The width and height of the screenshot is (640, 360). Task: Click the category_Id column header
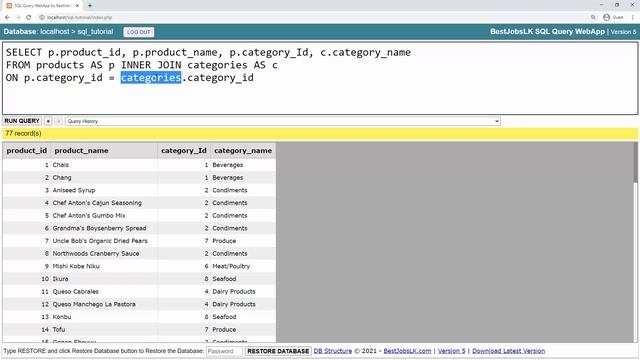[x=184, y=151]
